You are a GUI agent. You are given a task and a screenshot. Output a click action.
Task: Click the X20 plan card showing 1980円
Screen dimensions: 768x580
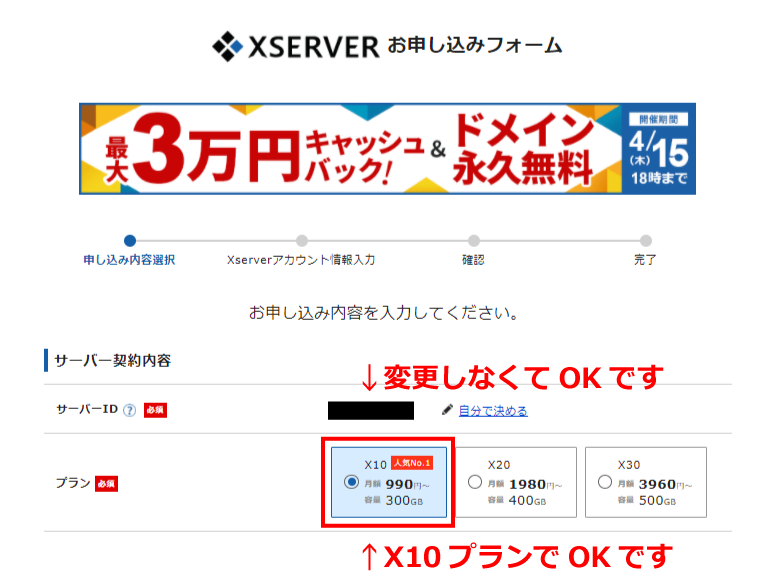[x=516, y=482]
